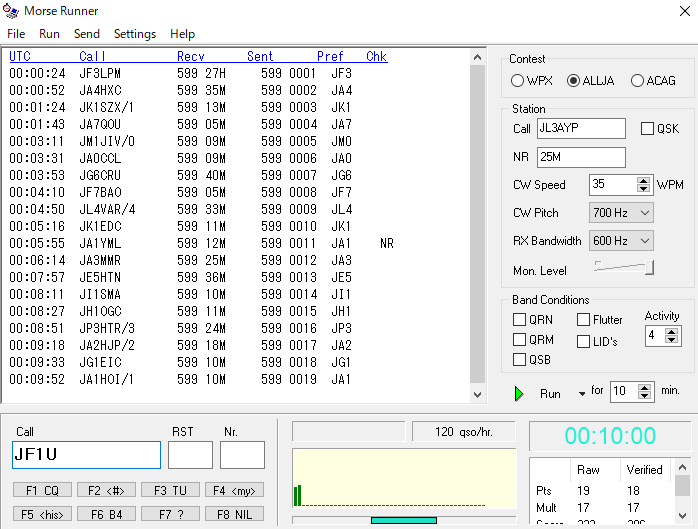Open the Help menu
Screen dimensions: 698x529
(x=183, y=34)
